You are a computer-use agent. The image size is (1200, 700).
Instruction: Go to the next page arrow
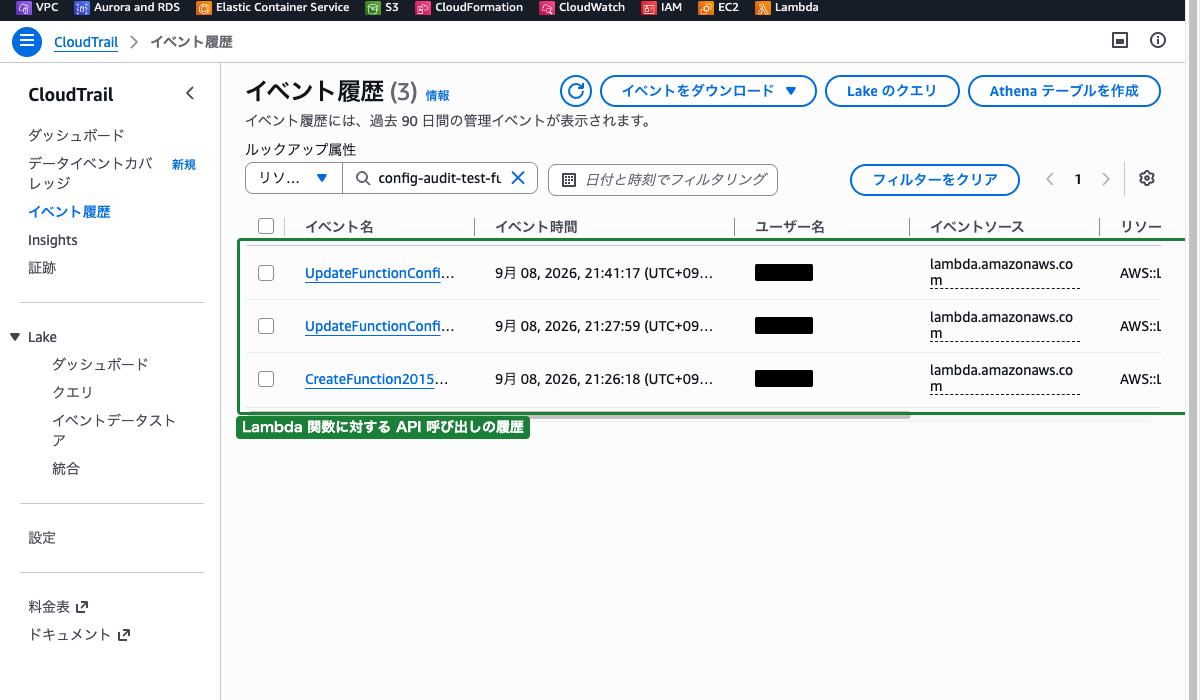[x=1106, y=180]
